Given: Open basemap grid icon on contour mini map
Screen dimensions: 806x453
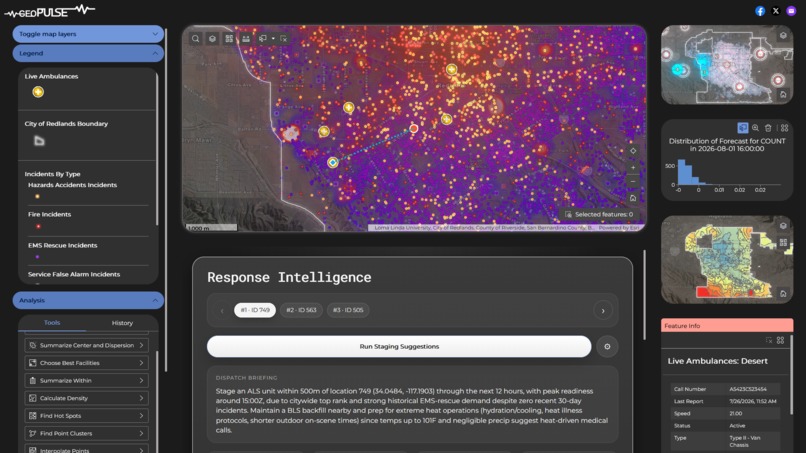Looking at the screenshot, I should tap(783, 242).
